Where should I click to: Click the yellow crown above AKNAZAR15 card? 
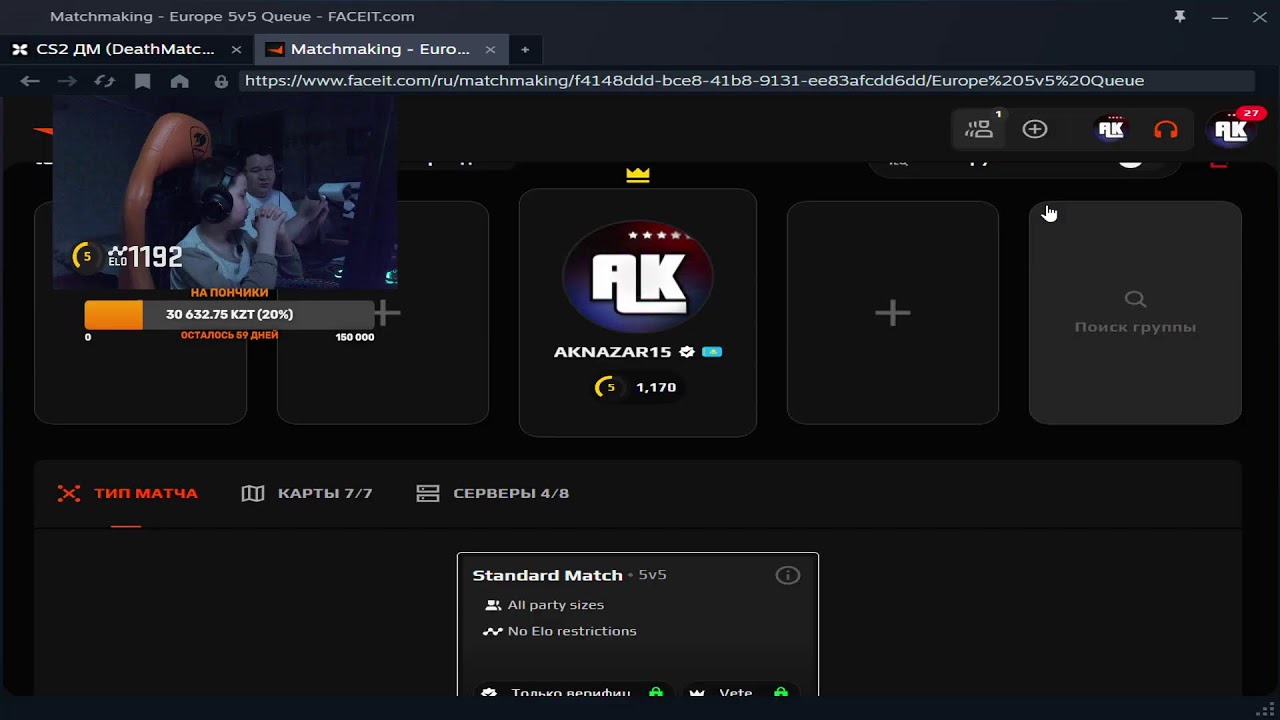[638, 175]
